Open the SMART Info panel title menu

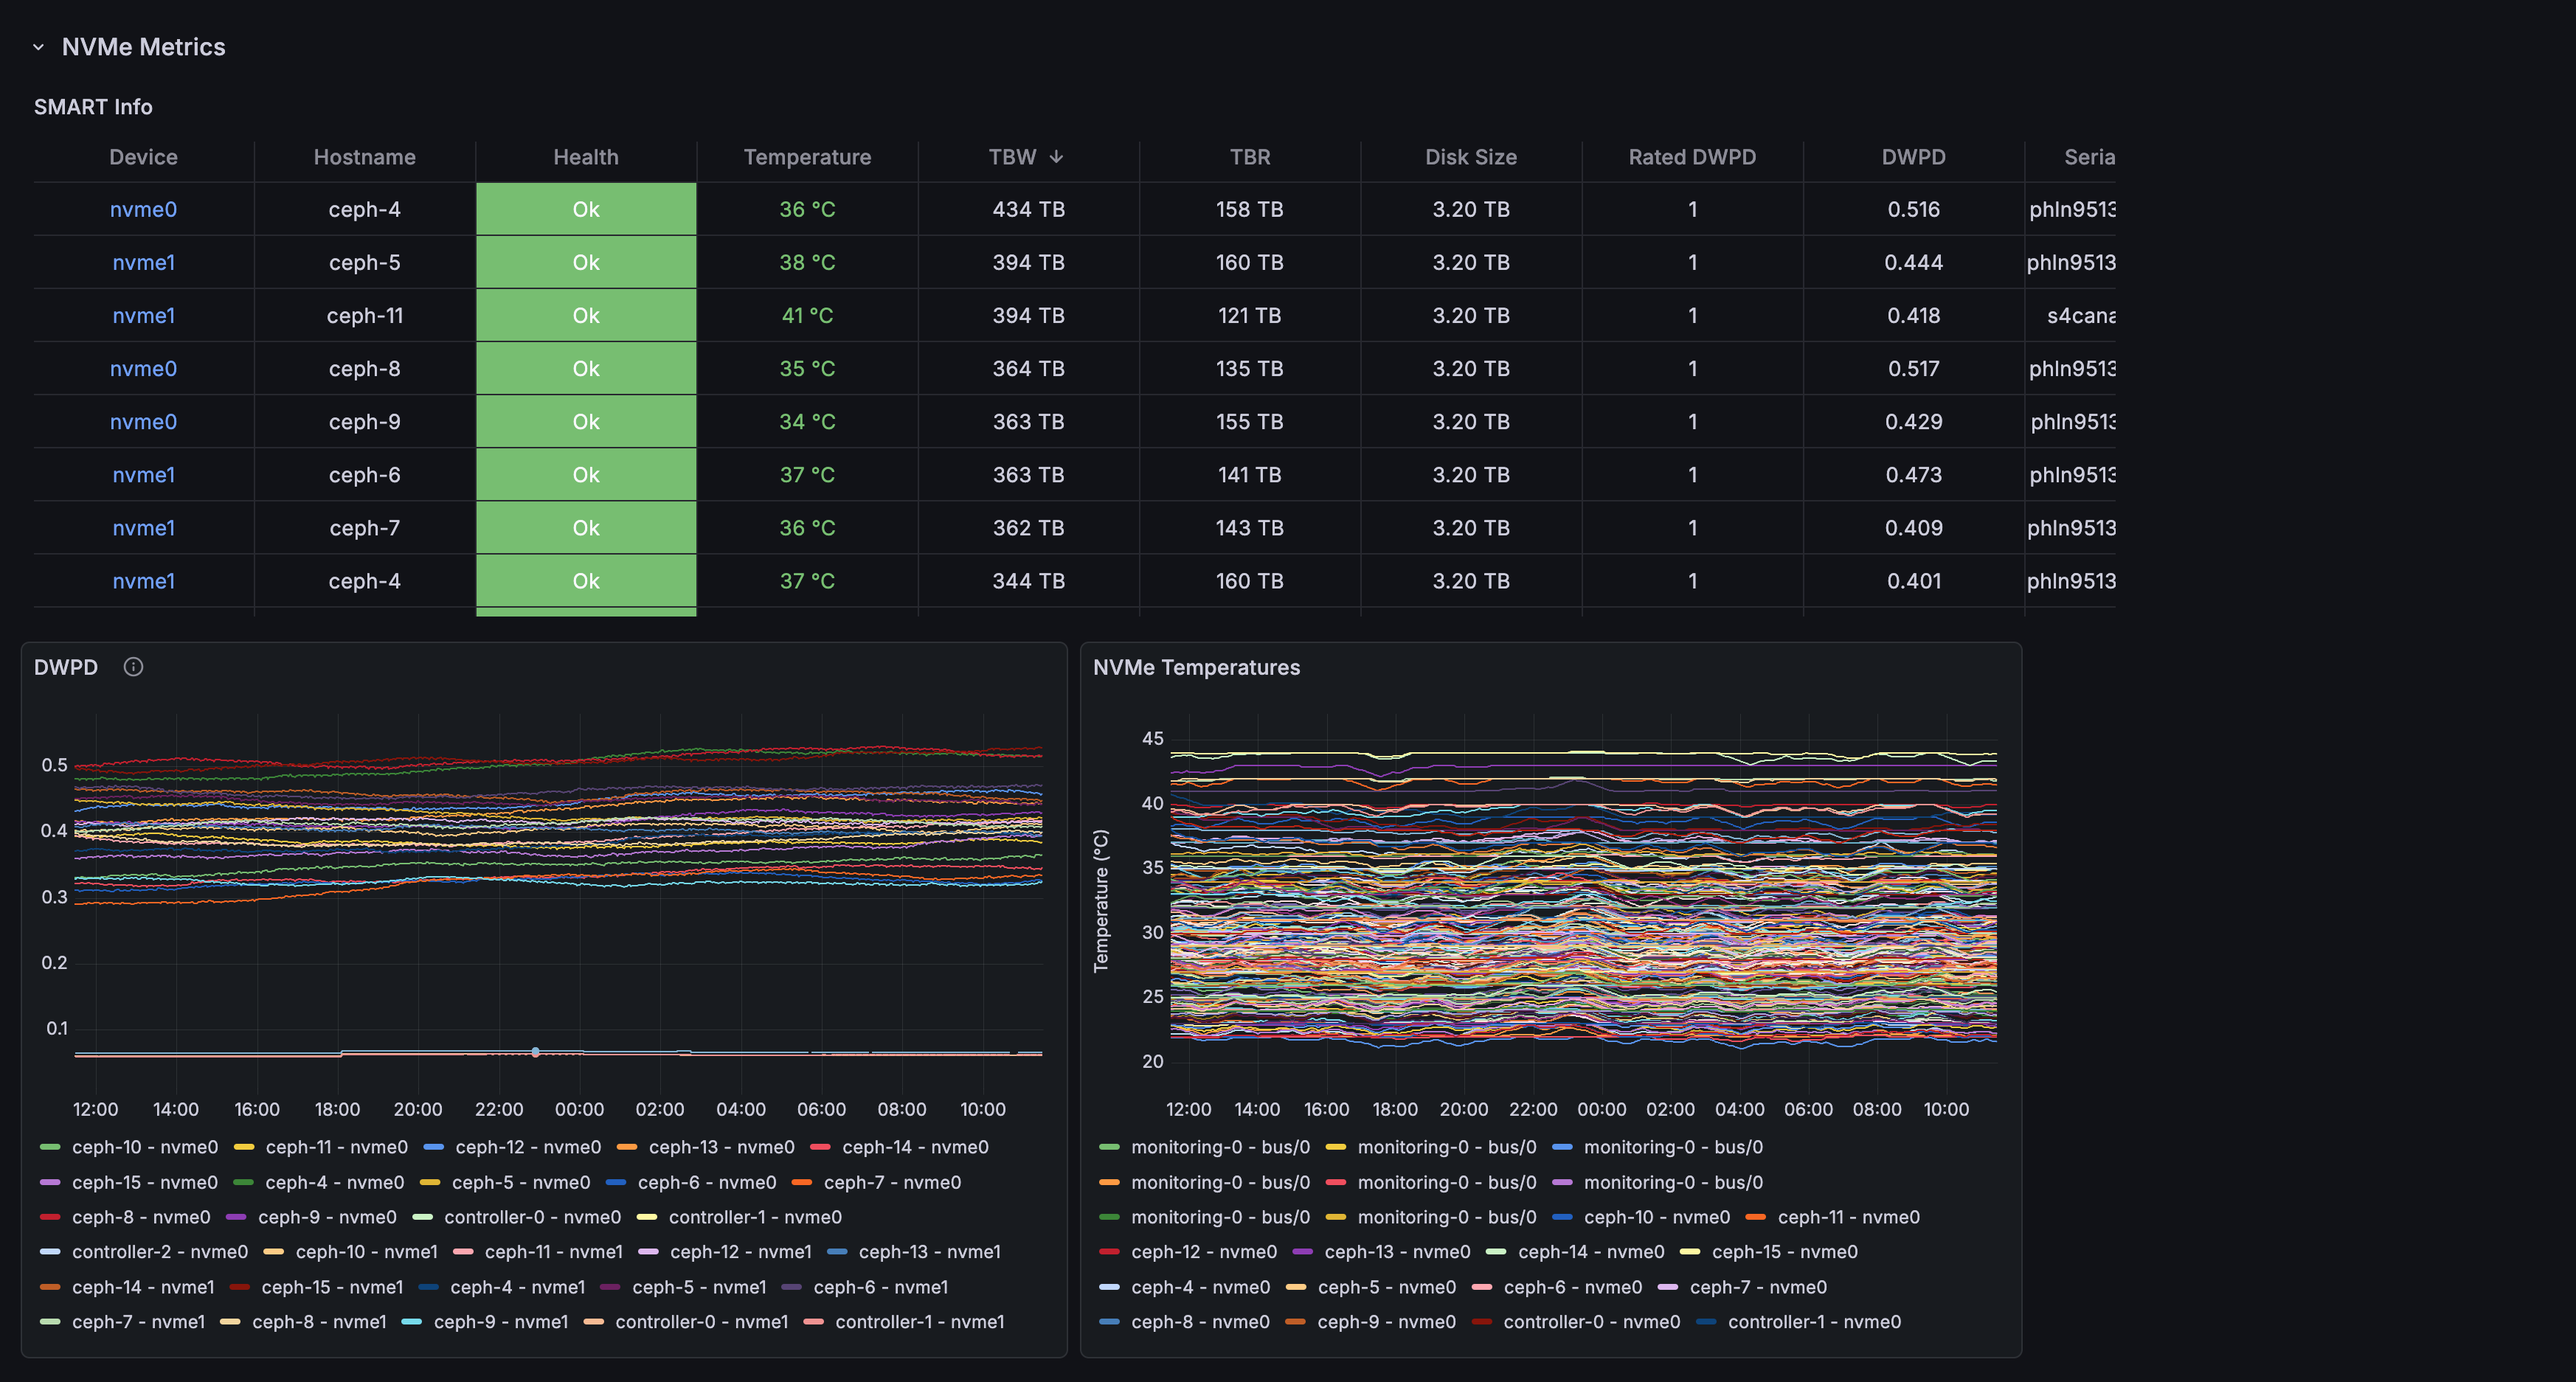[93, 107]
